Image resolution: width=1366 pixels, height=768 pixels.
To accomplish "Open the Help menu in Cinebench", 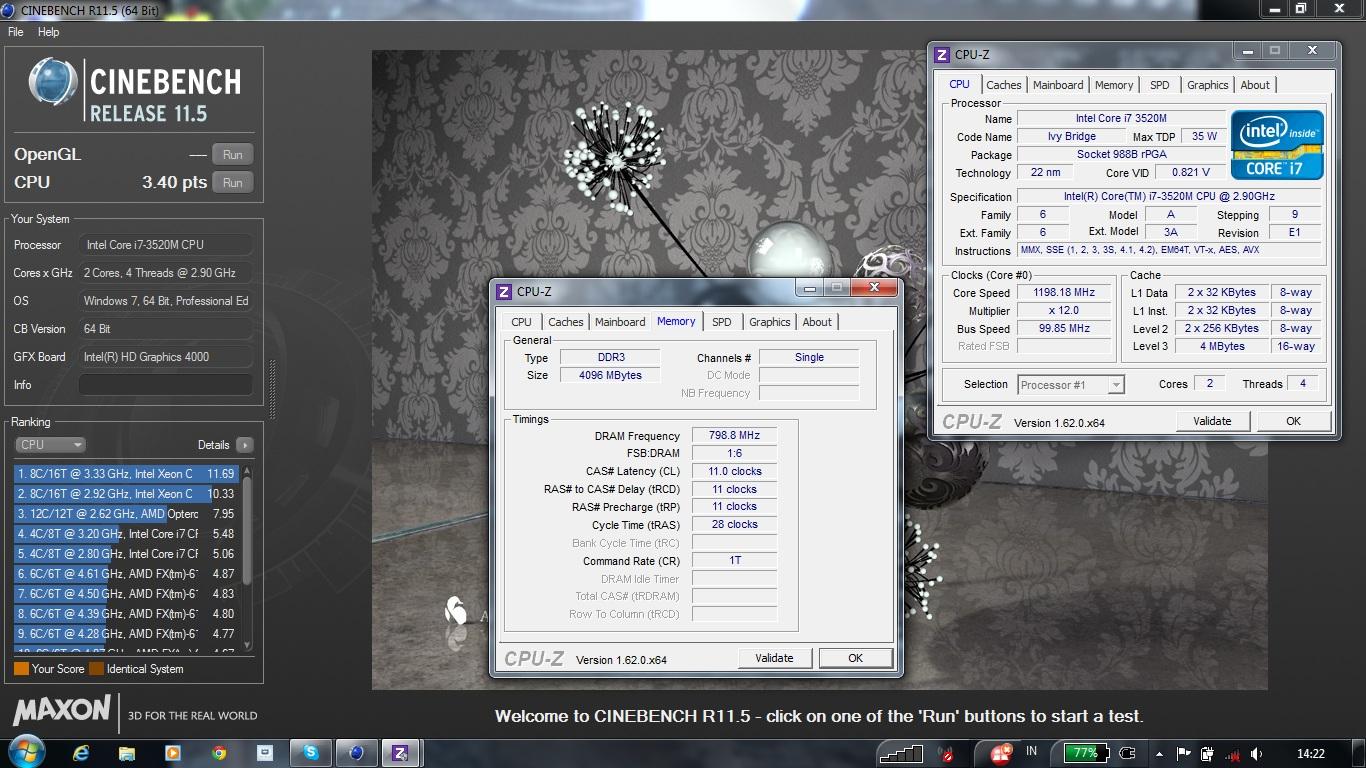I will [48, 32].
